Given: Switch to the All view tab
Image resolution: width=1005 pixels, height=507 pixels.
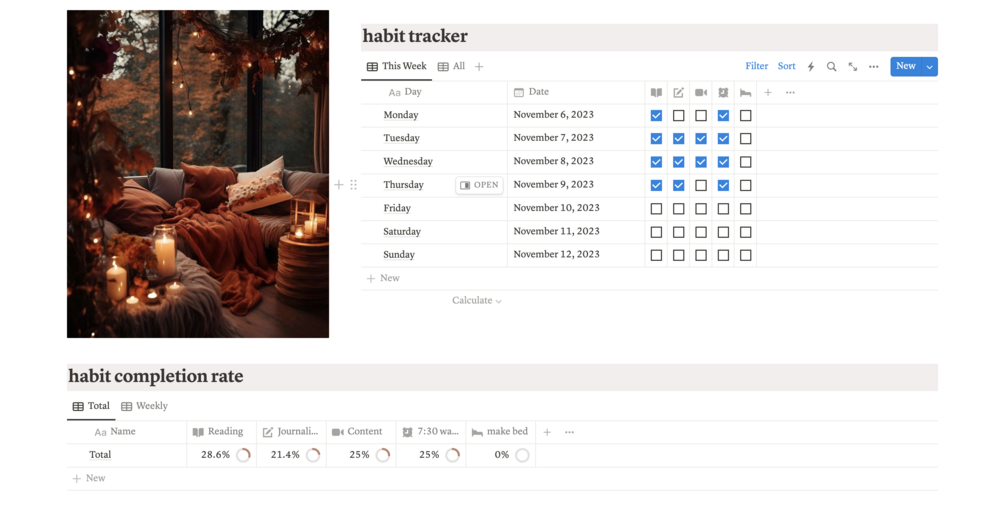Looking at the screenshot, I should [x=451, y=67].
